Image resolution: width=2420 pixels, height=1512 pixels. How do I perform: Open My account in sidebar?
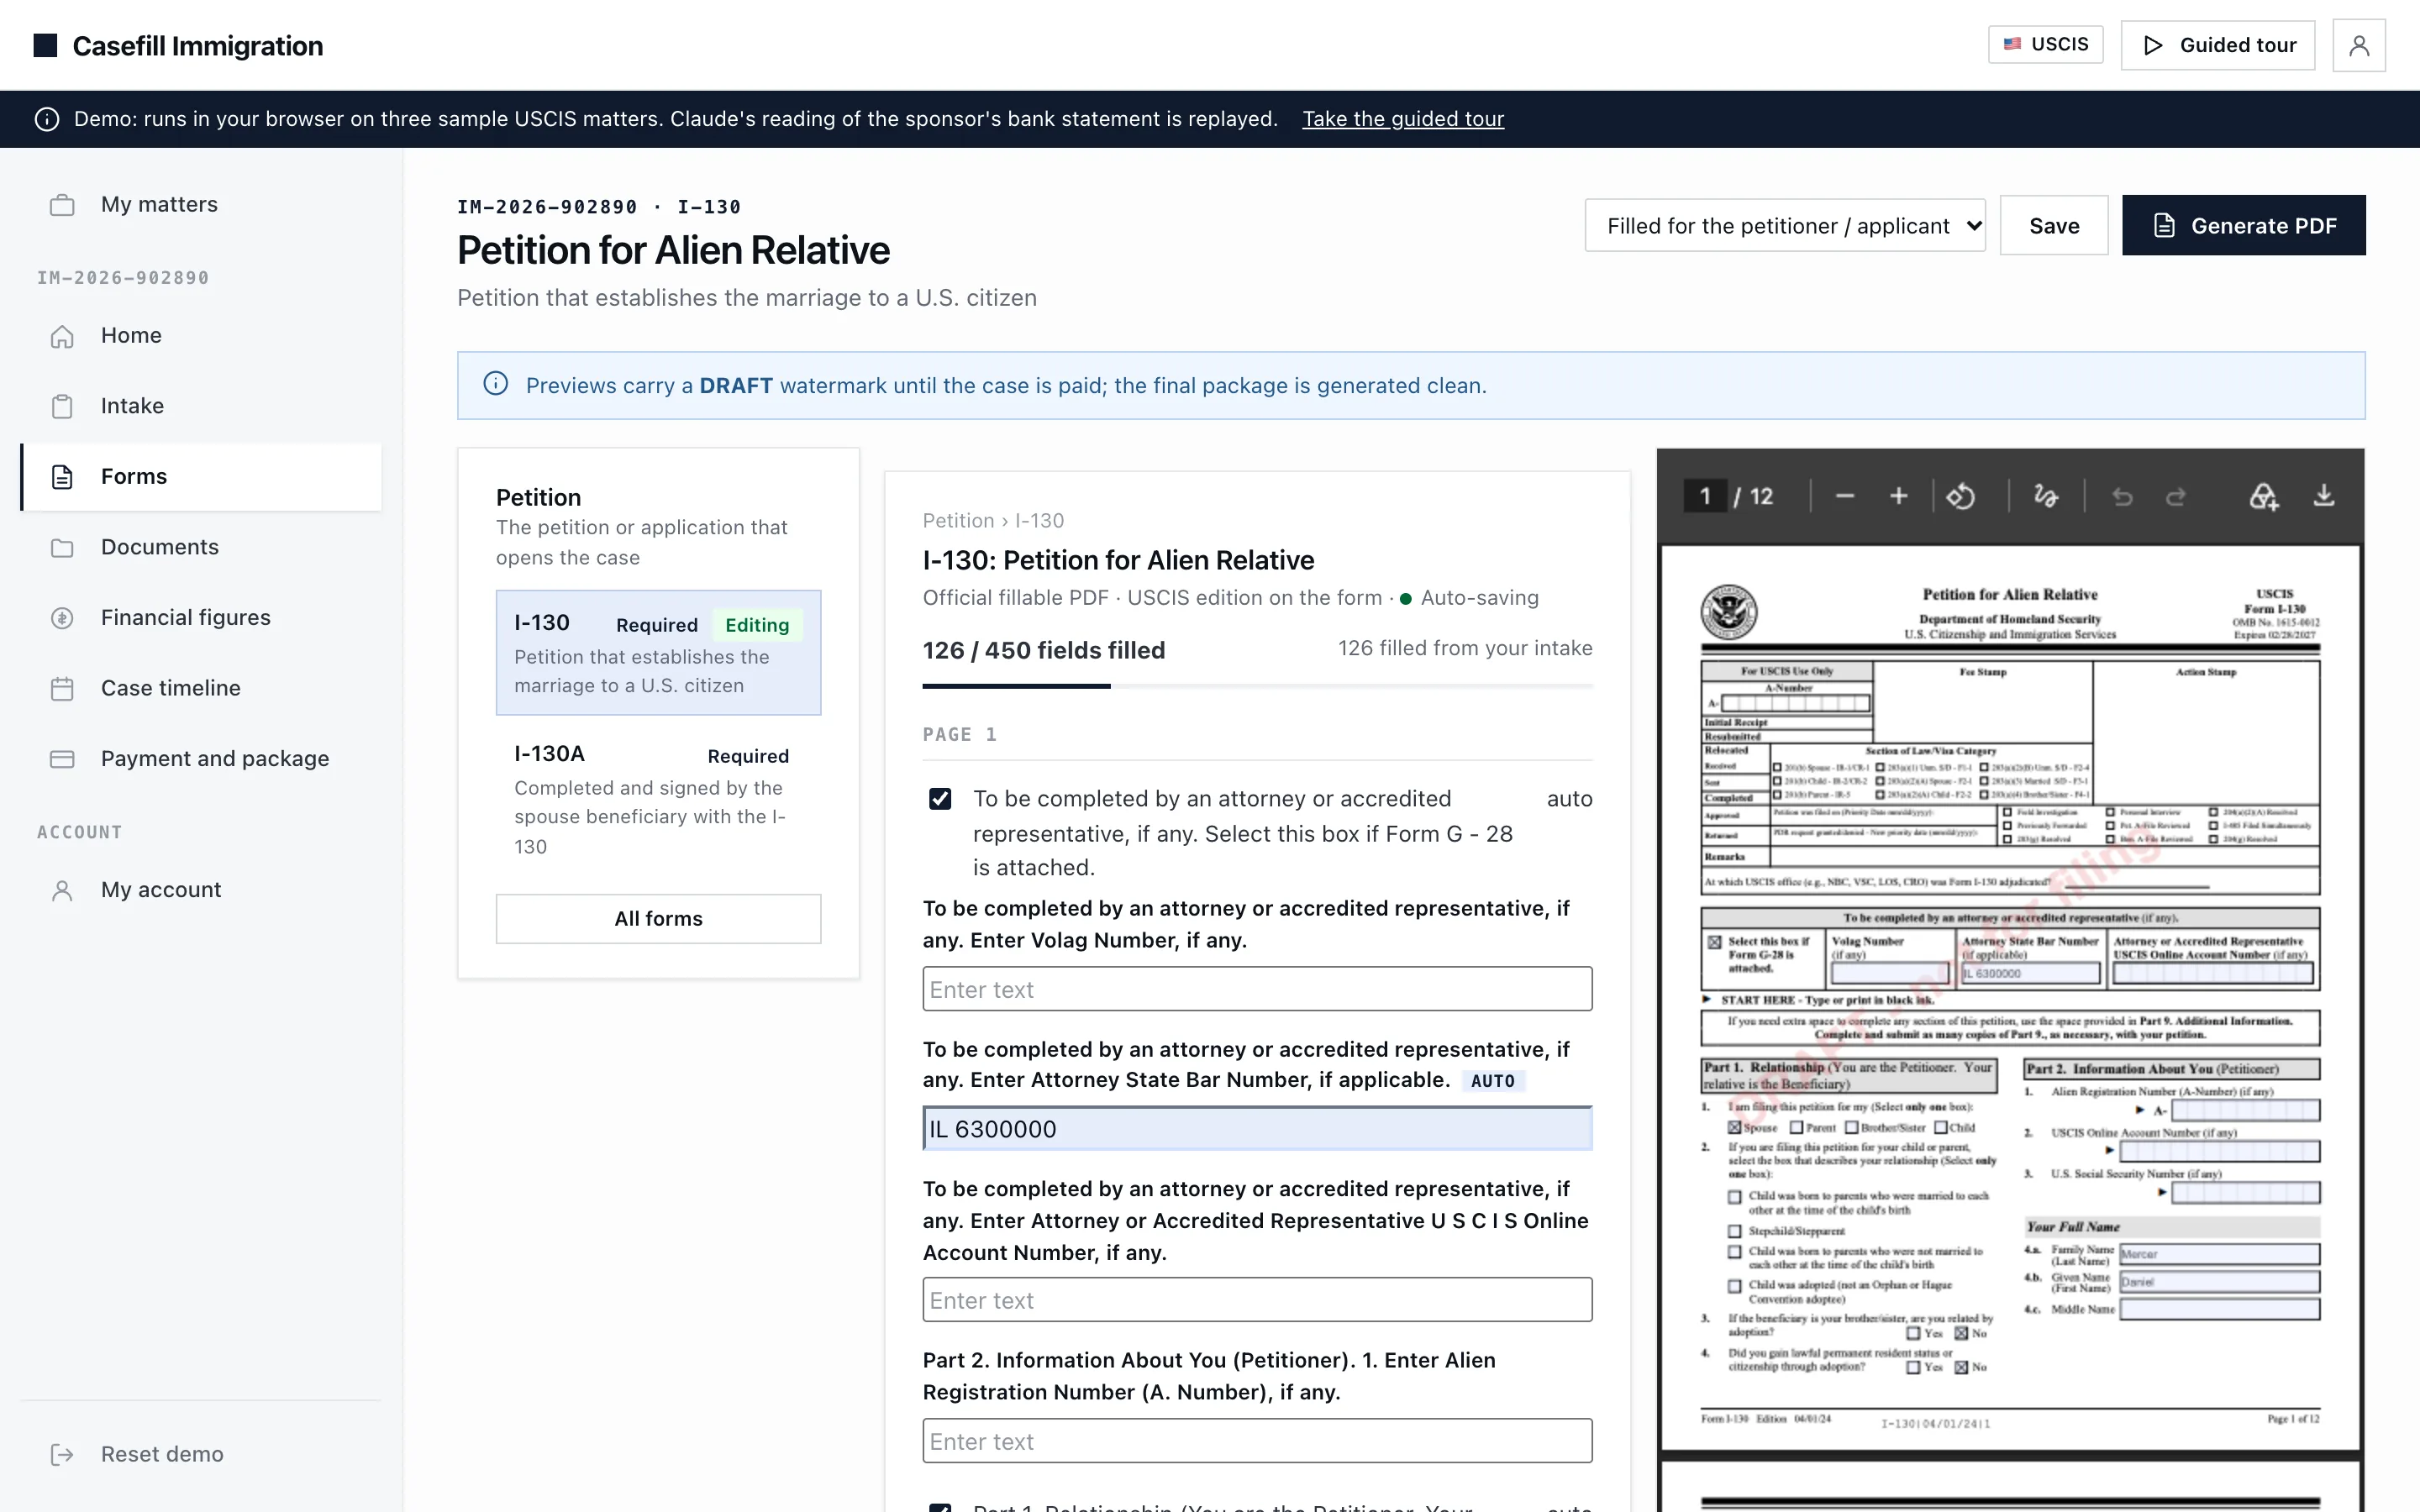(x=201, y=889)
